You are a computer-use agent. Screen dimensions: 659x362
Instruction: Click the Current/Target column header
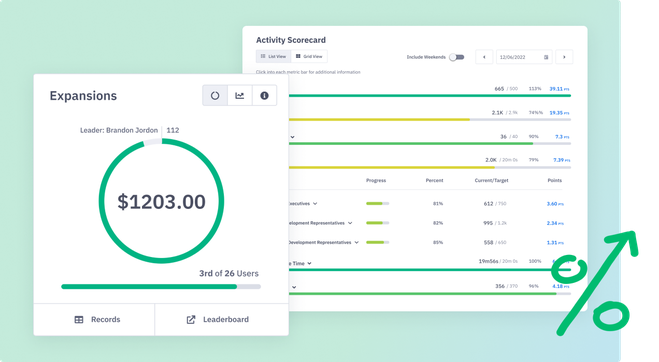(x=491, y=180)
